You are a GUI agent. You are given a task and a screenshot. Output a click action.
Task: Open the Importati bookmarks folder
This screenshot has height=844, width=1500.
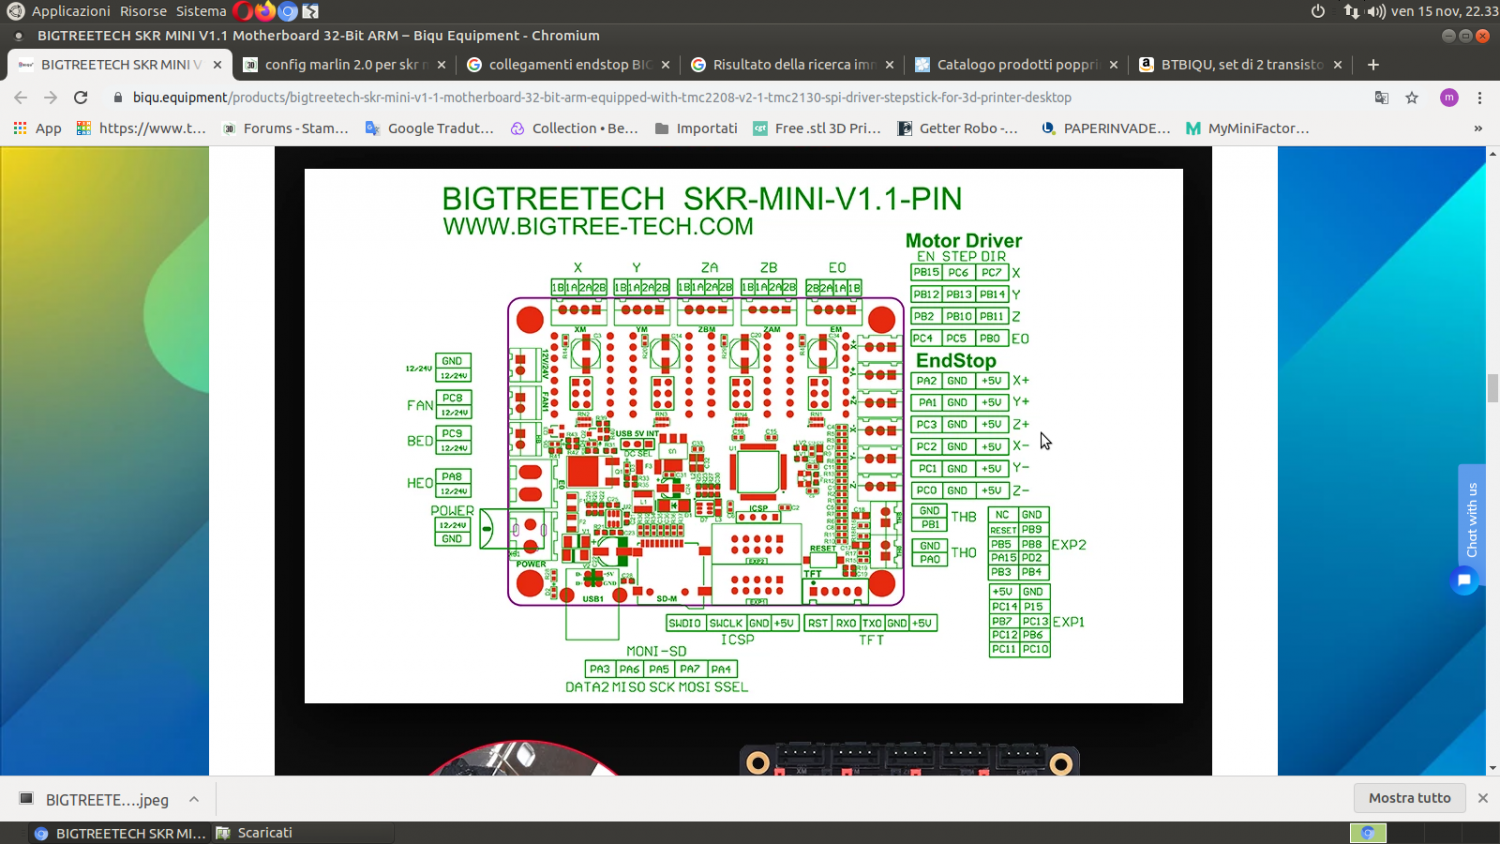tap(696, 128)
